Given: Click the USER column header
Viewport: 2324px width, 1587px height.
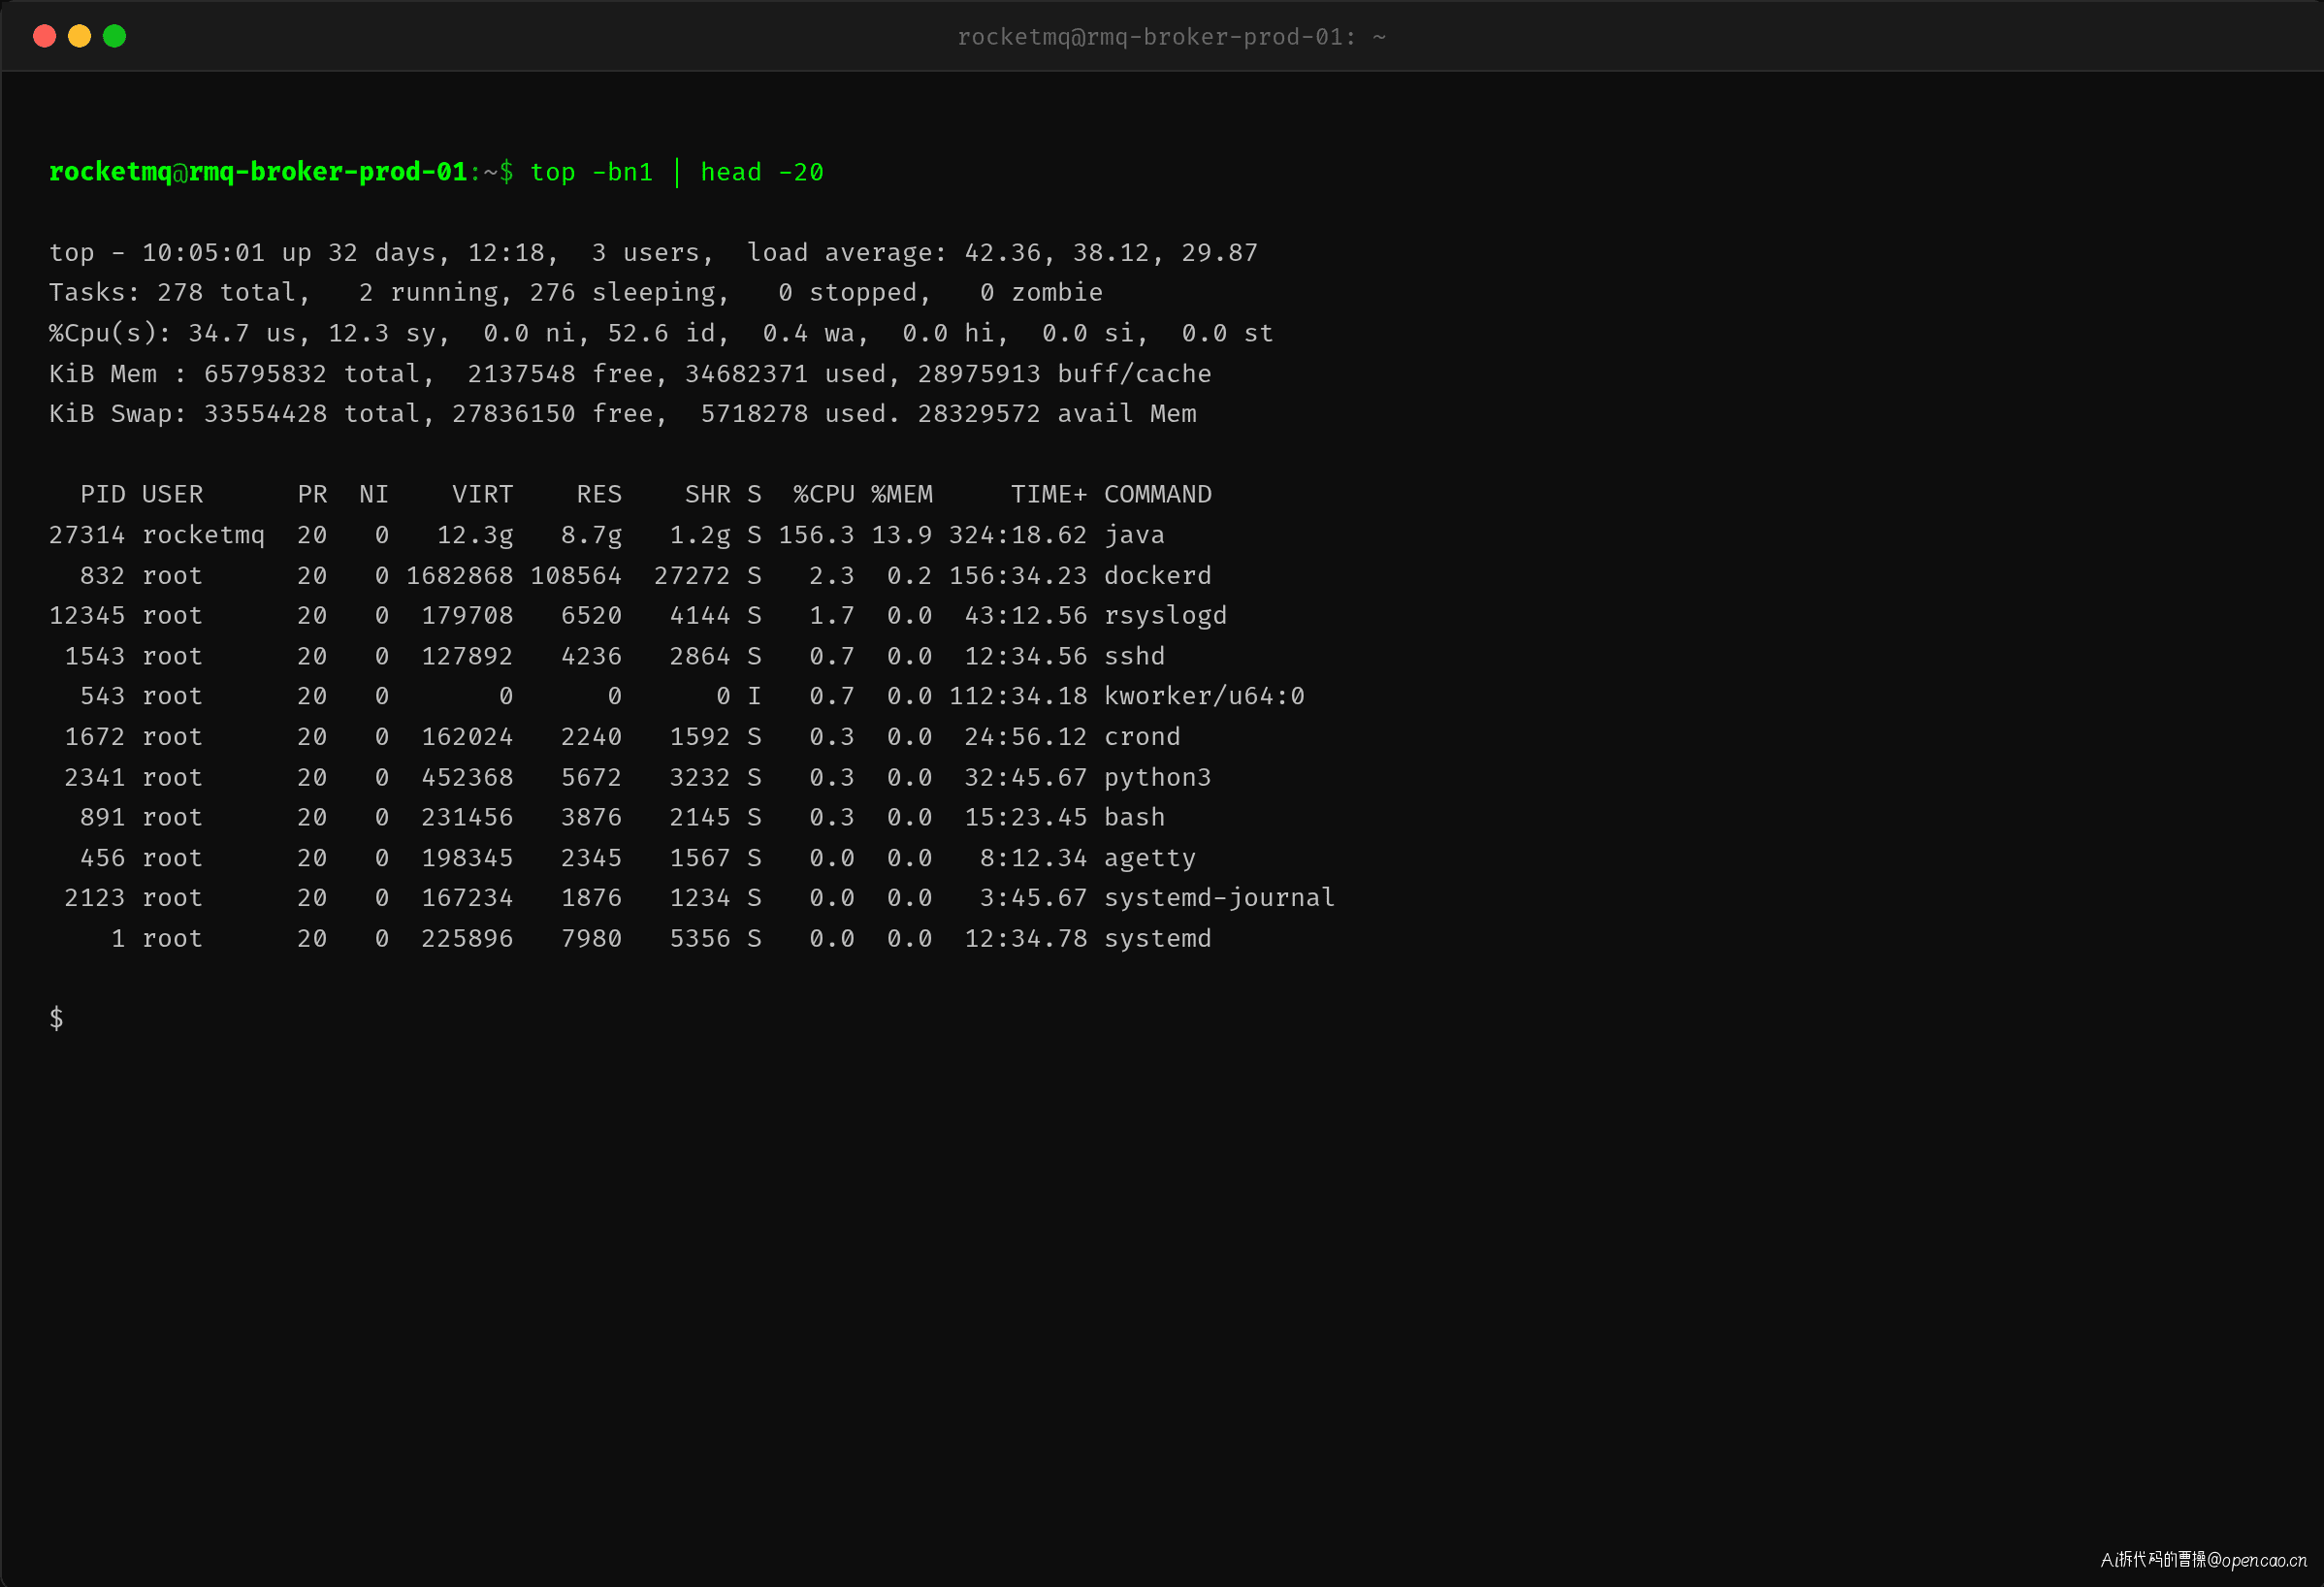Looking at the screenshot, I should [x=172, y=494].
